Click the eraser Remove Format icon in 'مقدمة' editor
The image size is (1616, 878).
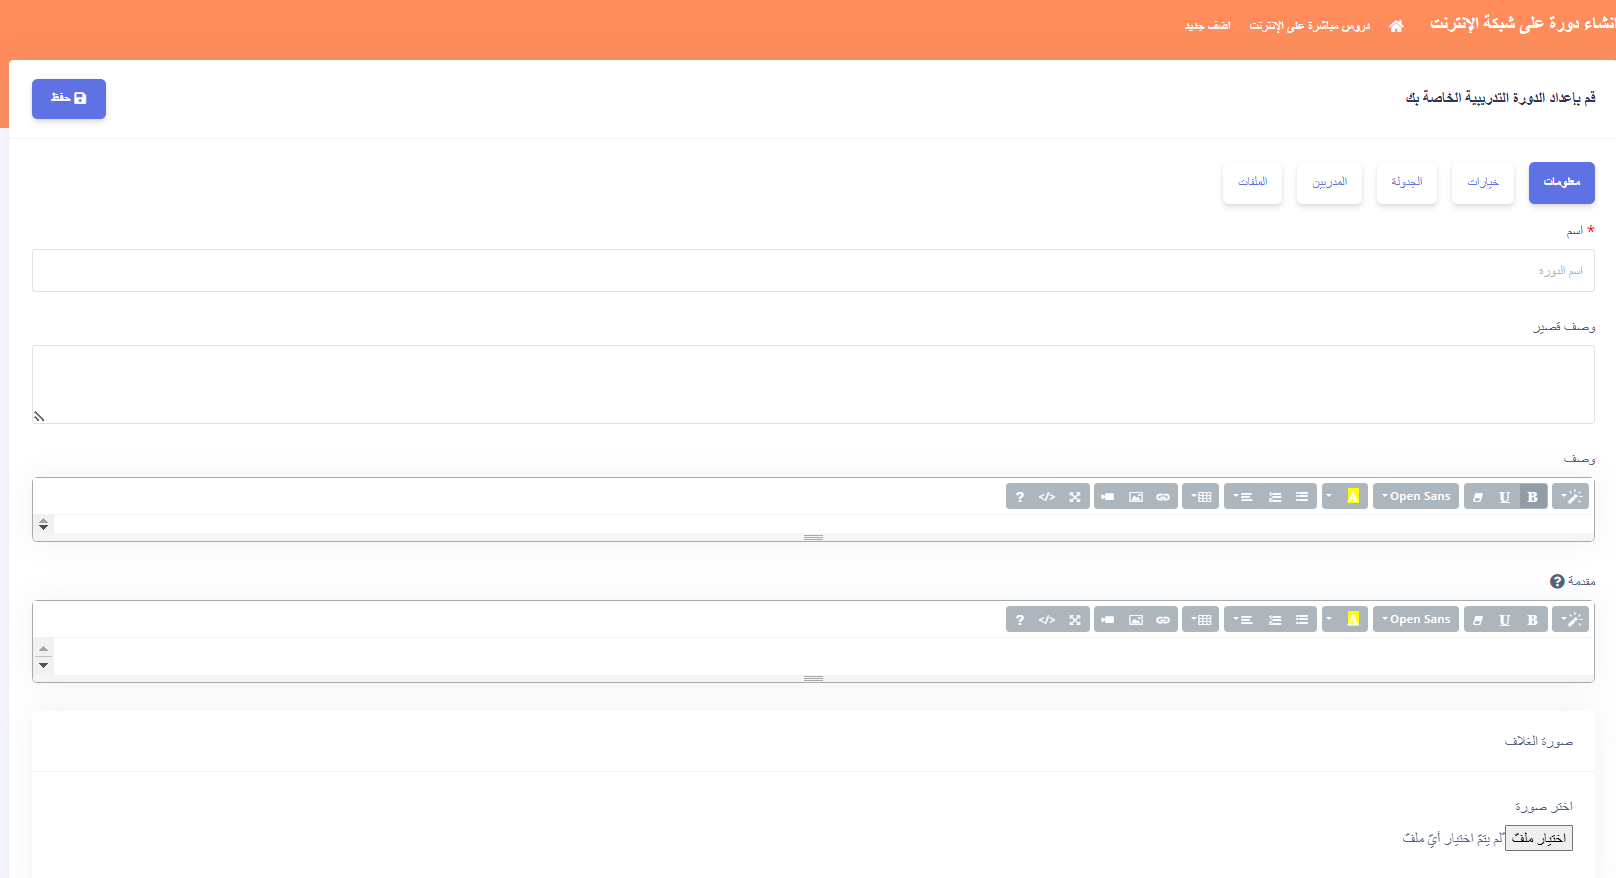[1478, 620]
